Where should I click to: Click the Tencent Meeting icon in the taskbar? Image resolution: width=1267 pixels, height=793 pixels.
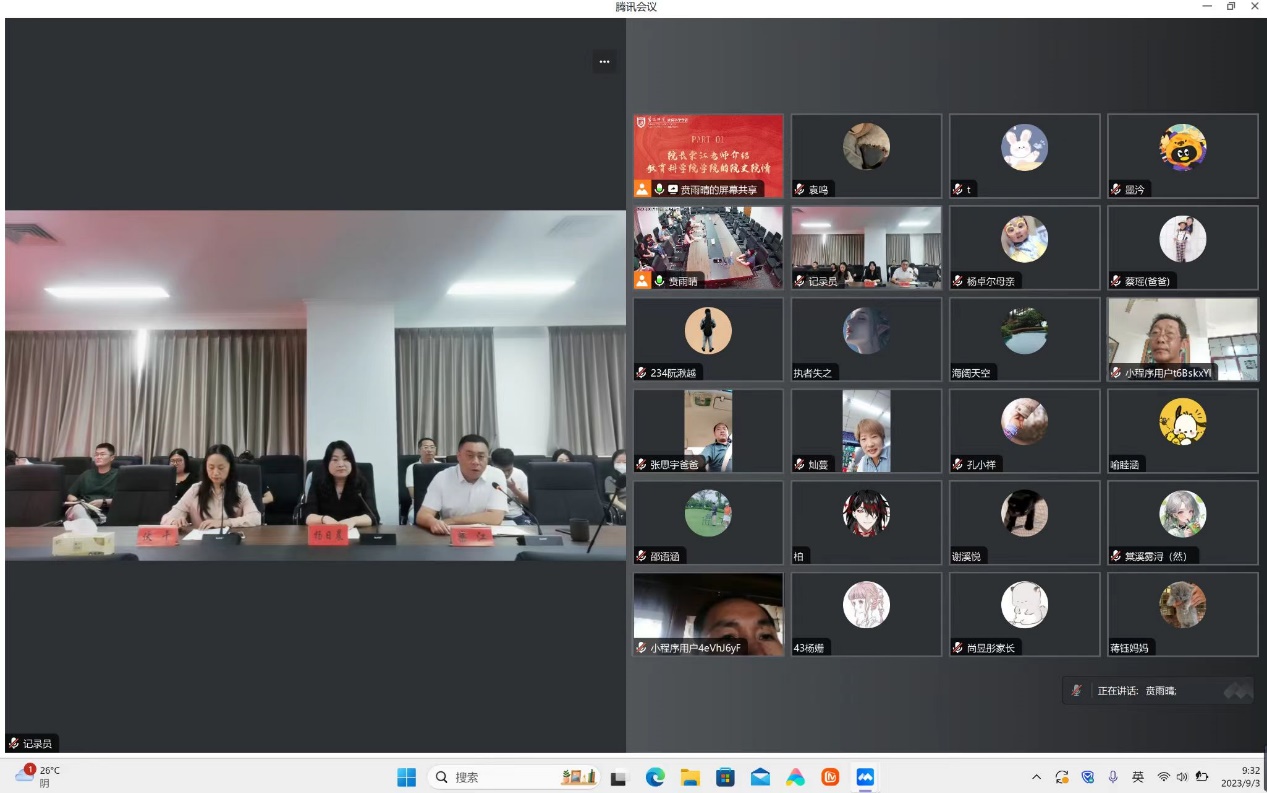pyautogui.click(x=865, y=777)
